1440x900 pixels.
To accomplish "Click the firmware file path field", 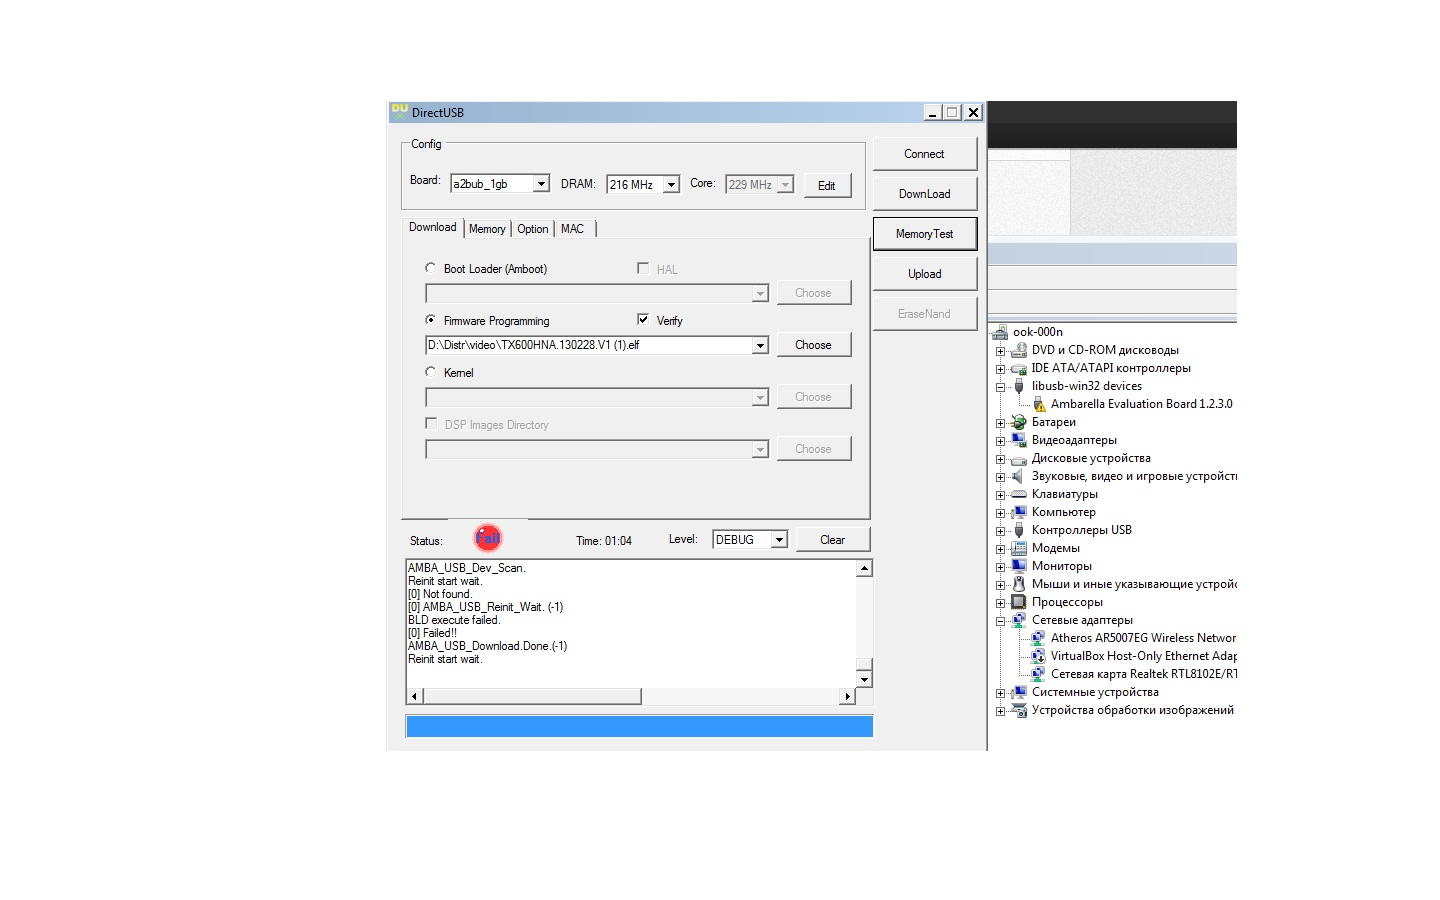I will pos(588,345).
